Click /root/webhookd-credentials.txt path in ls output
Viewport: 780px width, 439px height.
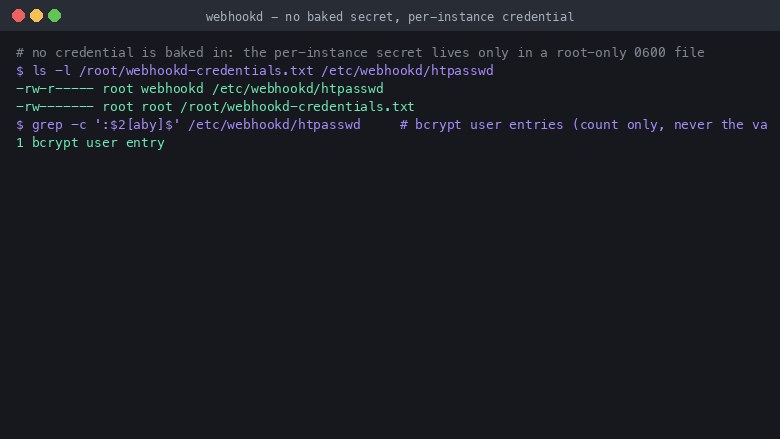[297, 106]
